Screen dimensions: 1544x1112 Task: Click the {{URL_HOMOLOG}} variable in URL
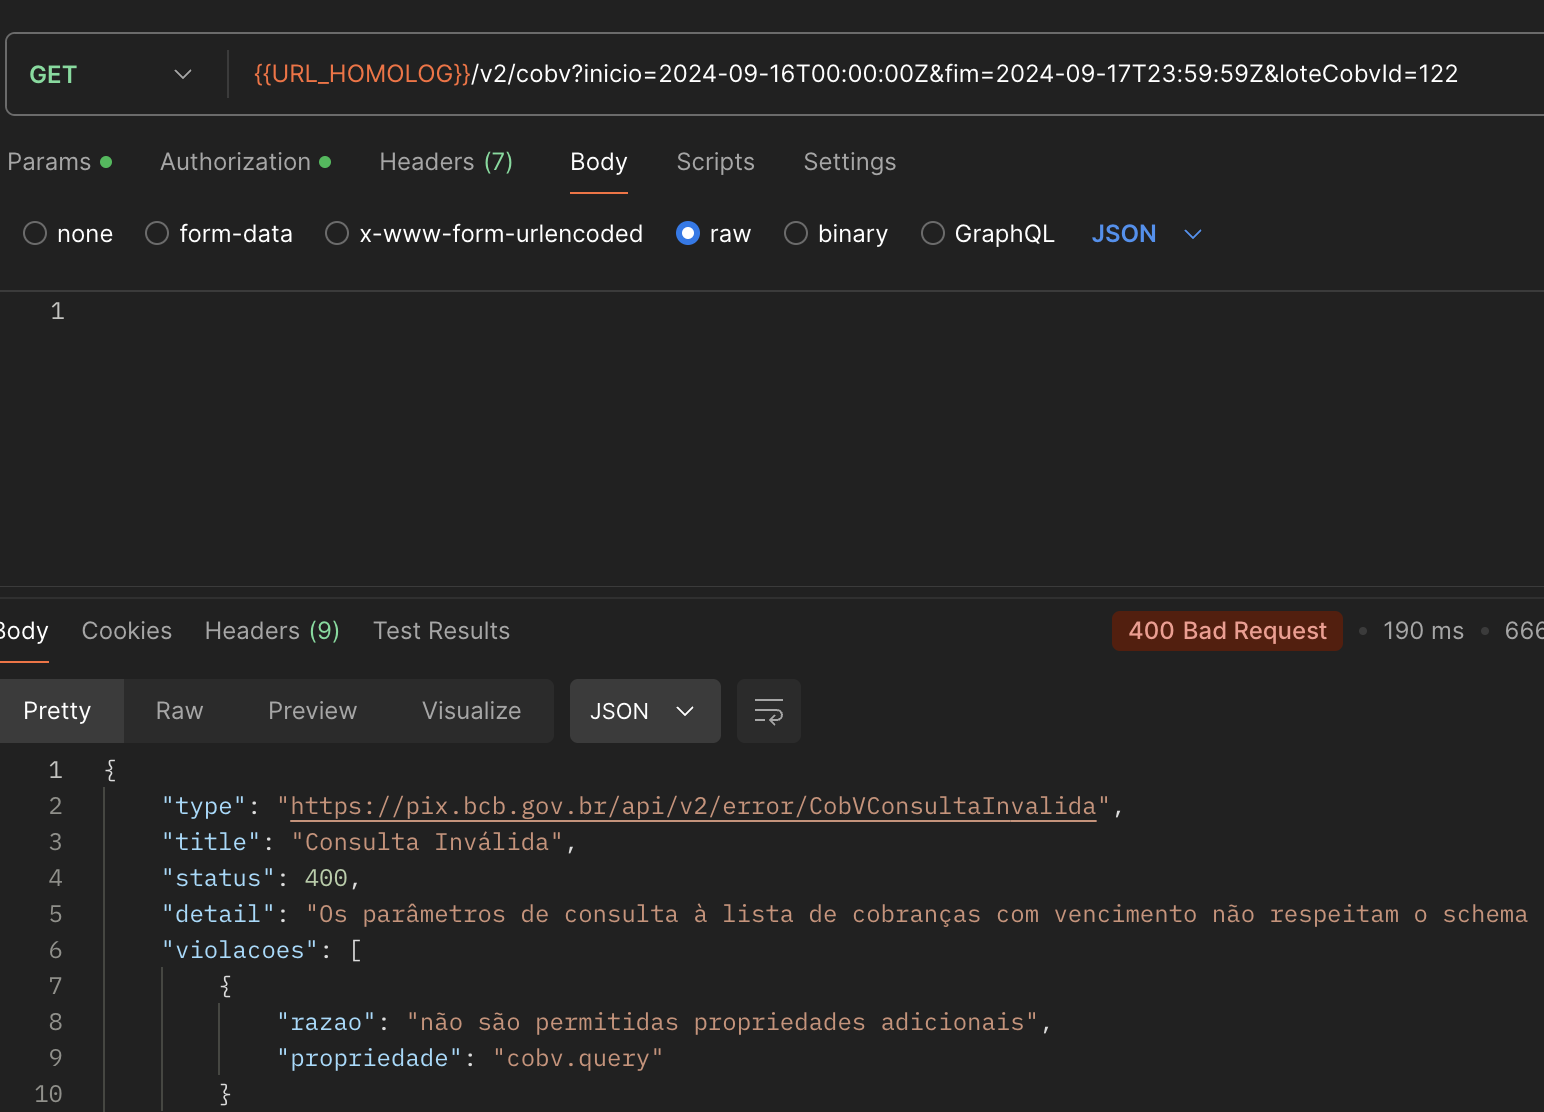pos(362,74)
